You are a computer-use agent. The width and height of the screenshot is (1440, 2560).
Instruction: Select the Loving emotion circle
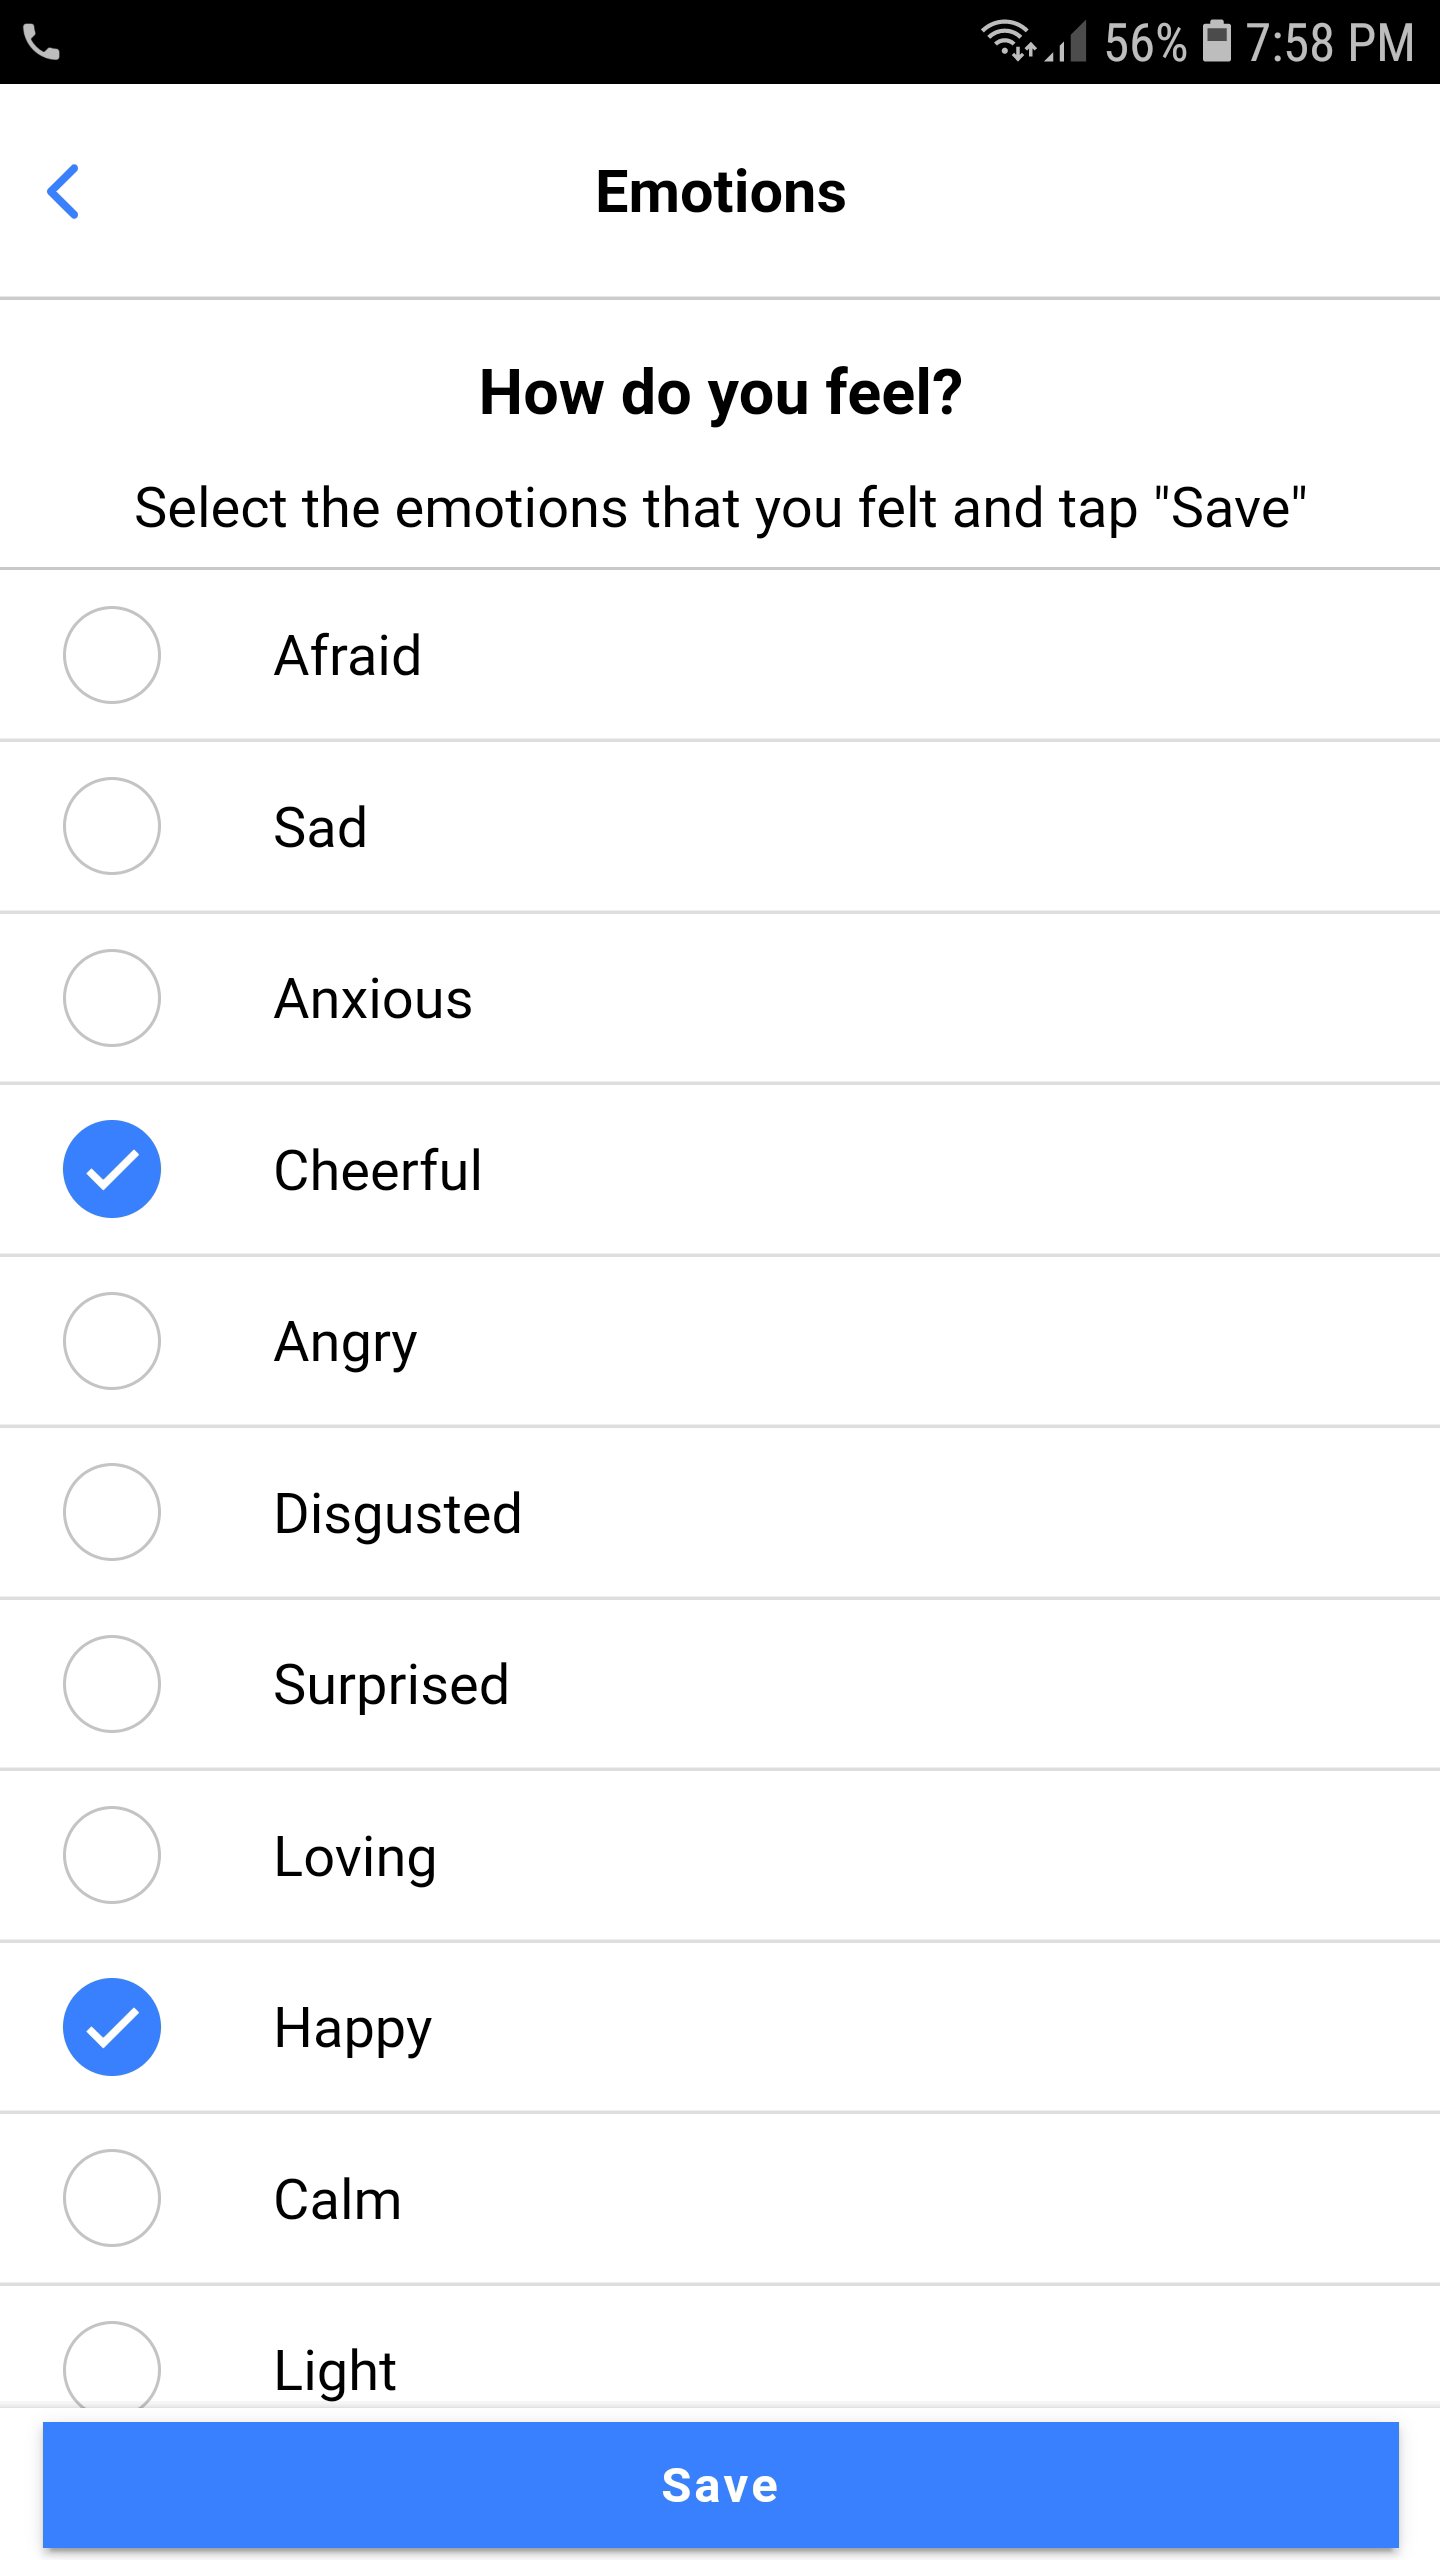point(112,1855)
